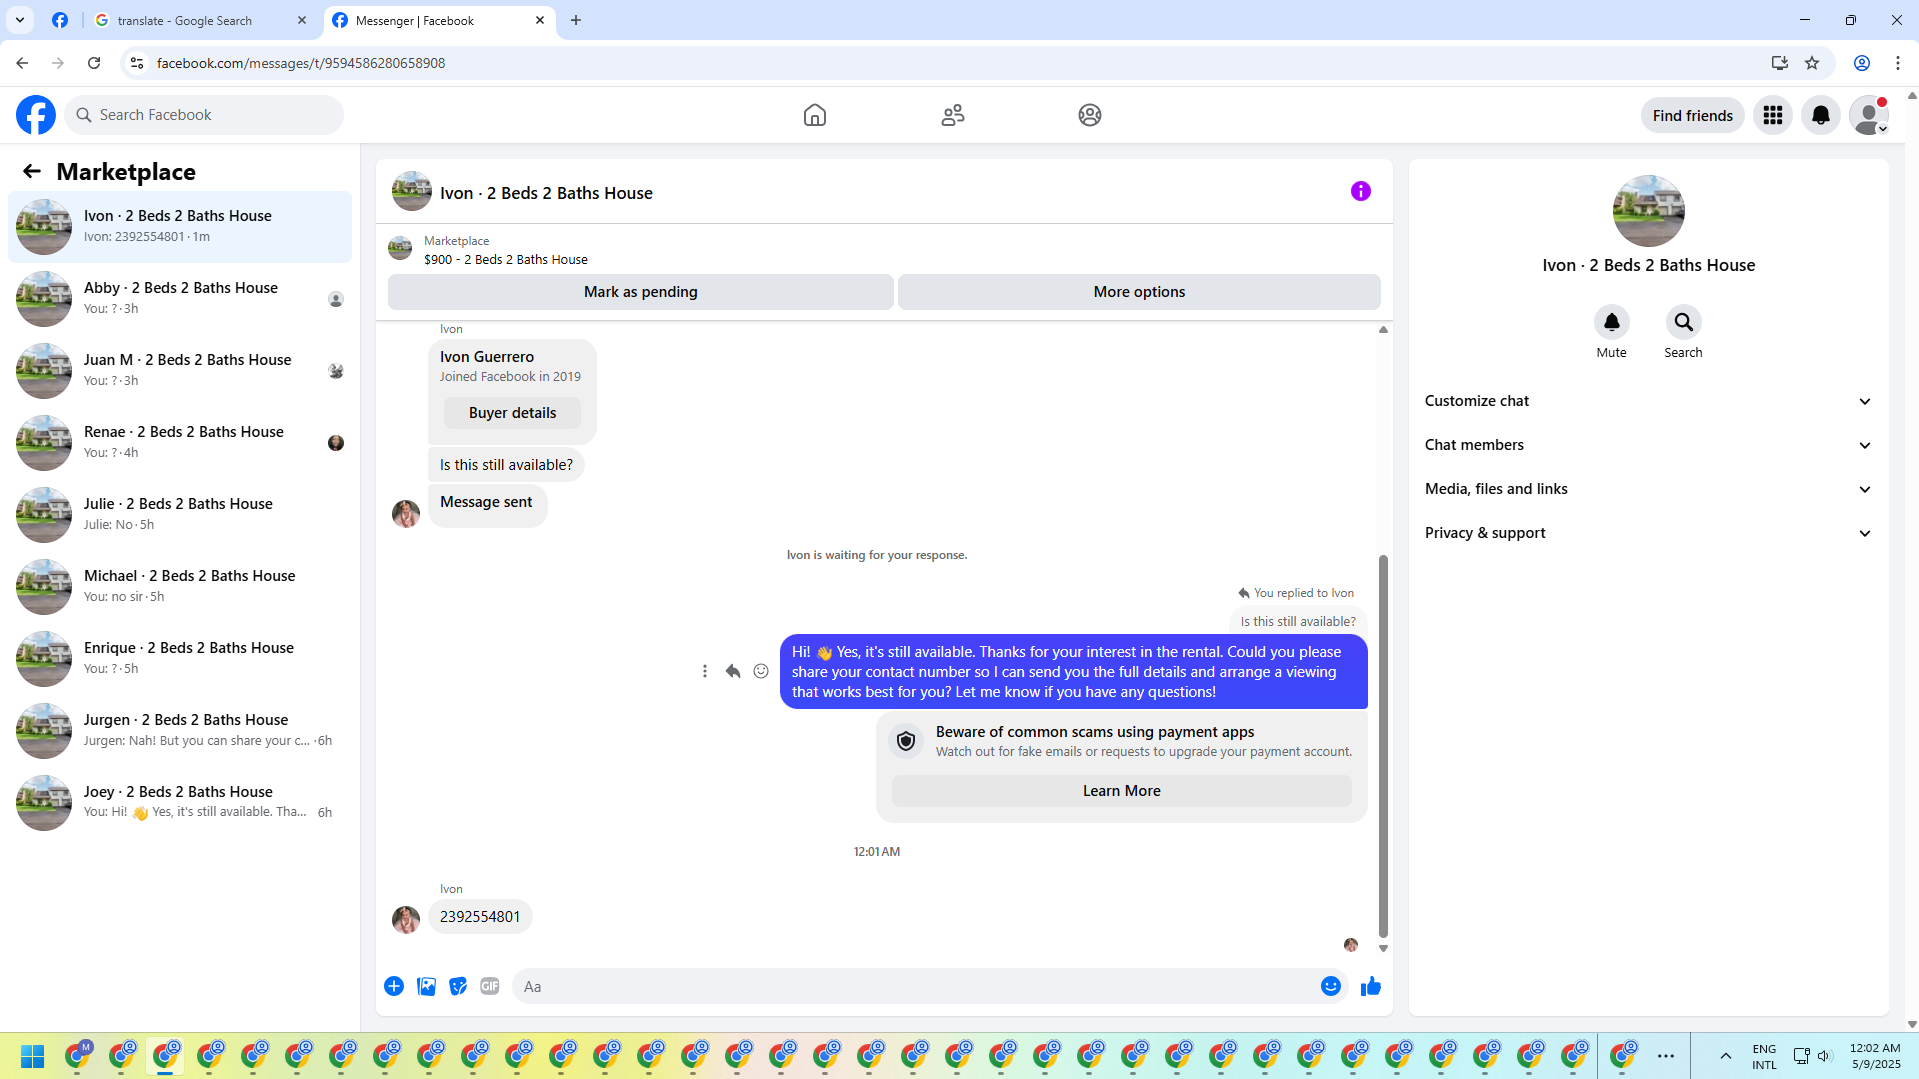Open the $900 - 2 Beds 2 Baths listing link
This screenshot has height=1079, width=1919.
point(506,260)
